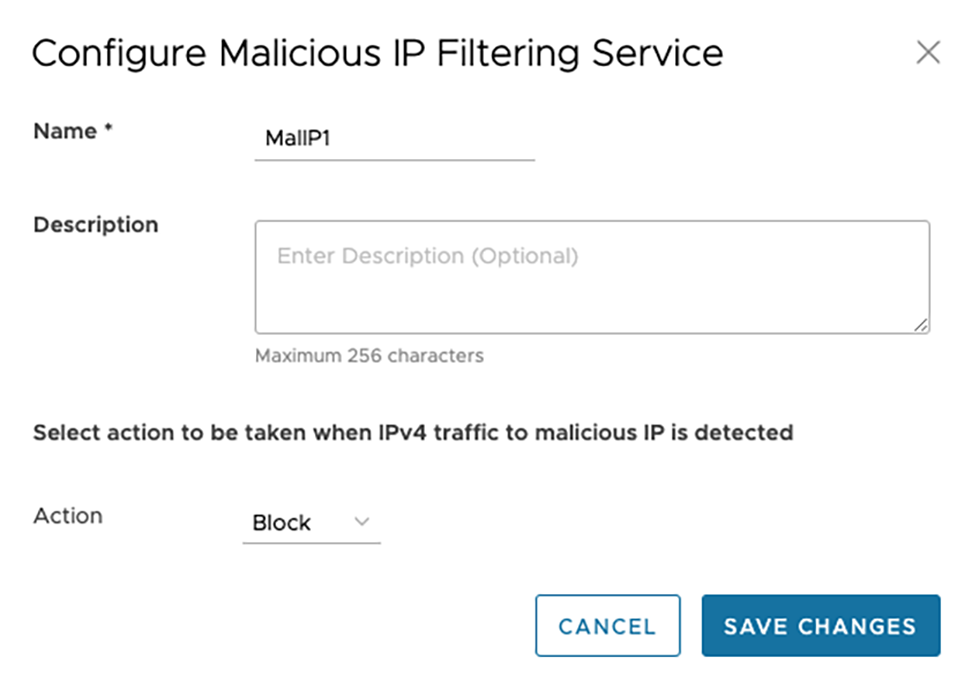The height and width of the screenshot is (688, 972).
Task: Click the Name field label
Action: point(65,131)
